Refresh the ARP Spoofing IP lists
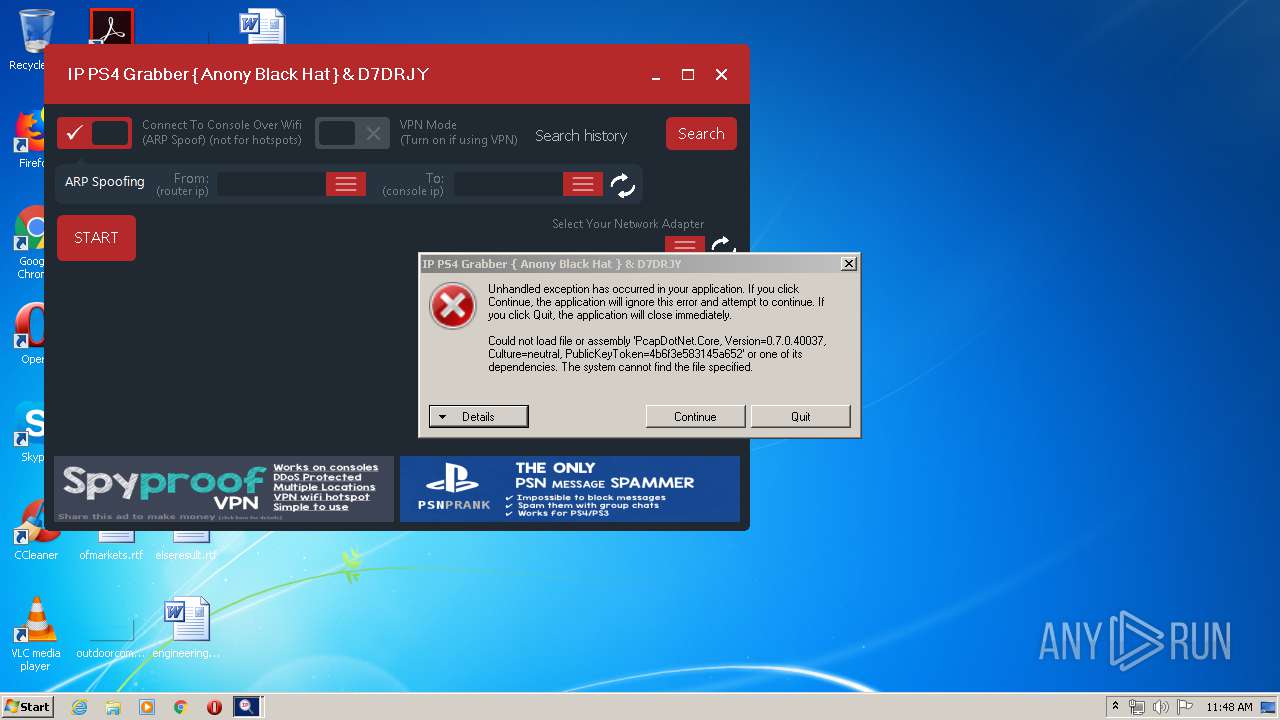The height and width of the screenshot is (720, 1280). 622,185
